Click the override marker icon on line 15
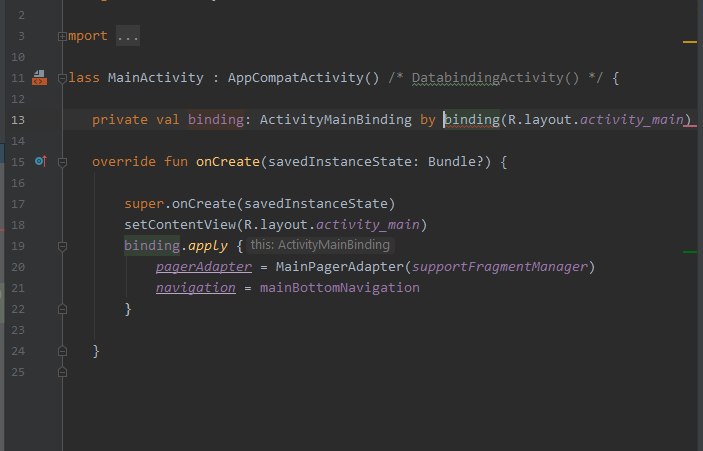The image size is (703, 451). point(41,161)
